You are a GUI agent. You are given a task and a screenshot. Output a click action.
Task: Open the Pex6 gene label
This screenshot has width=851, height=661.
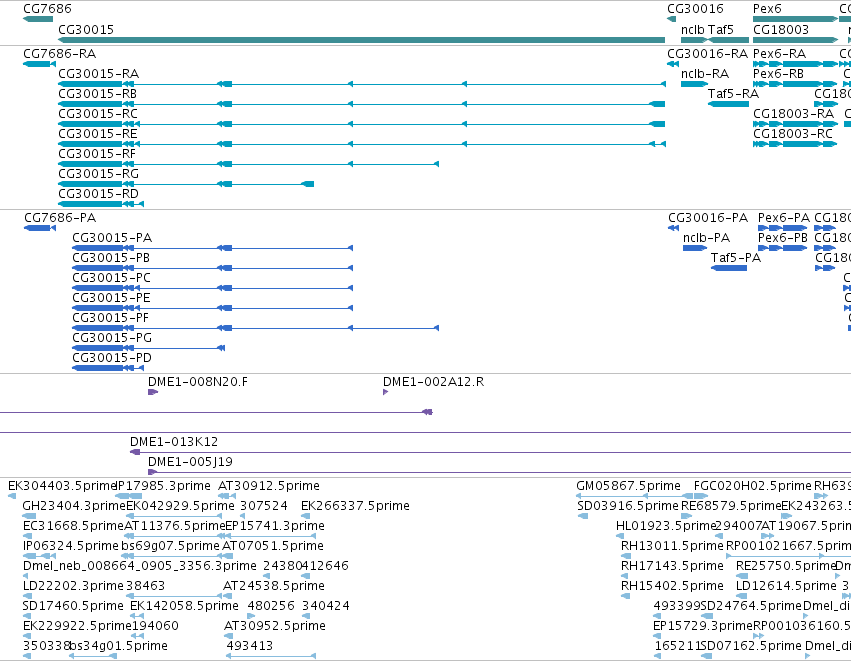coord(767,9)
